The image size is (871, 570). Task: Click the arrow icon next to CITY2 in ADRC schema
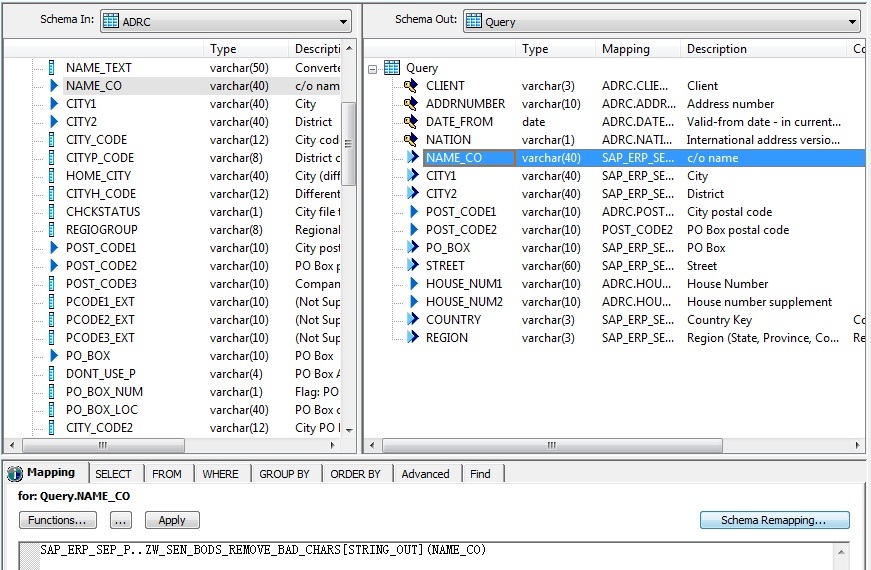pyautogui.click(x=53, y=122)
